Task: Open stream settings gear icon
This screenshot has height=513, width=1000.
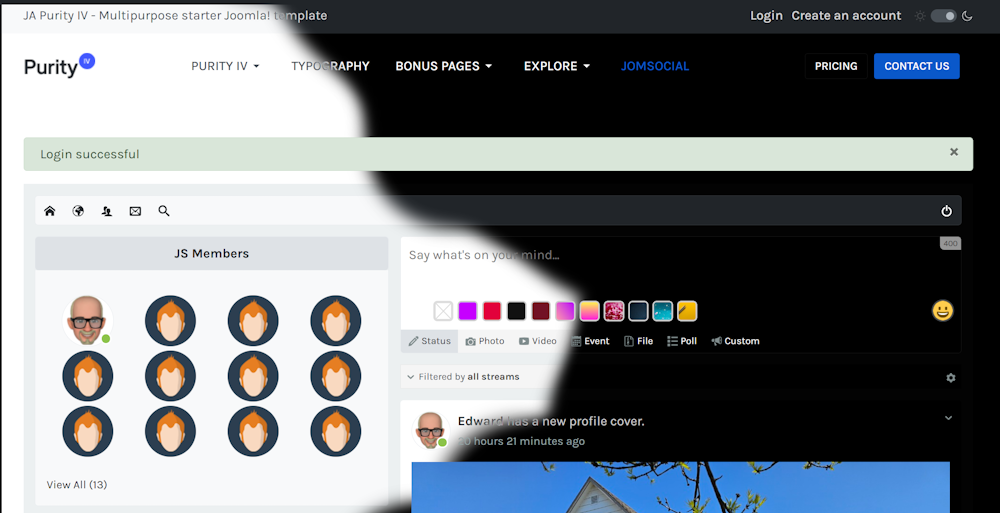Action: pos(951,378)
